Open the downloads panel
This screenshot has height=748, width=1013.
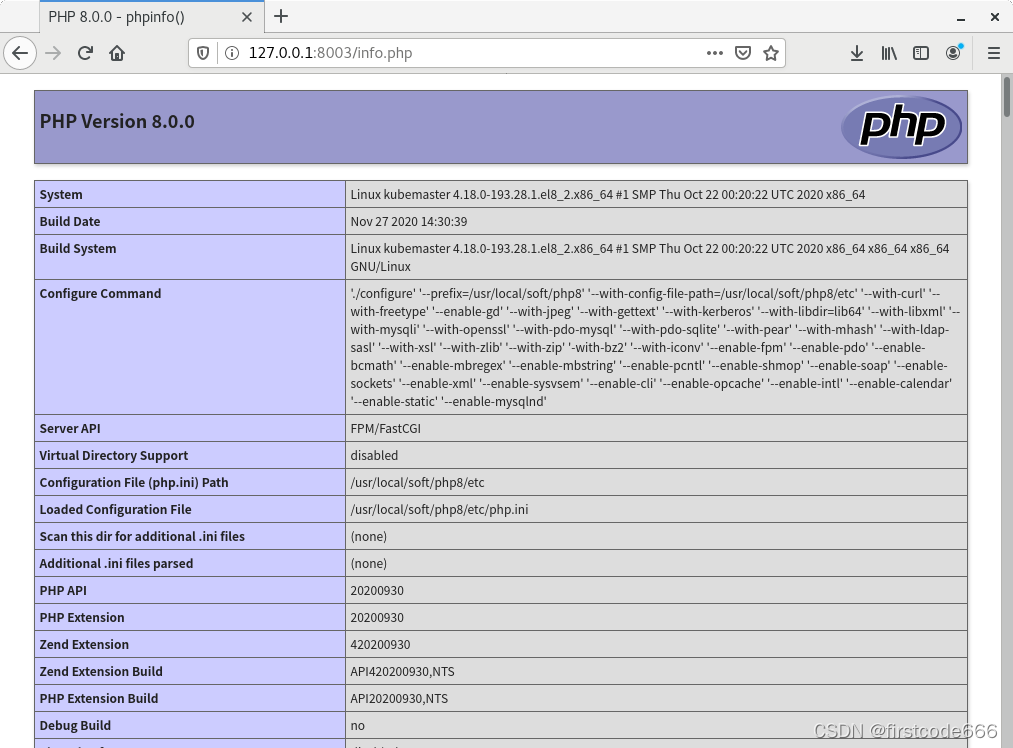tap(857, 53)
